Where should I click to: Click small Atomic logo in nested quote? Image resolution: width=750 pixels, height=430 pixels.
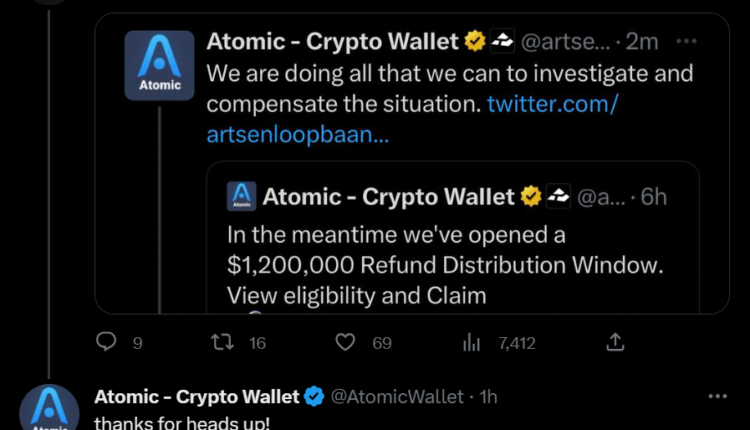point(241,196)
